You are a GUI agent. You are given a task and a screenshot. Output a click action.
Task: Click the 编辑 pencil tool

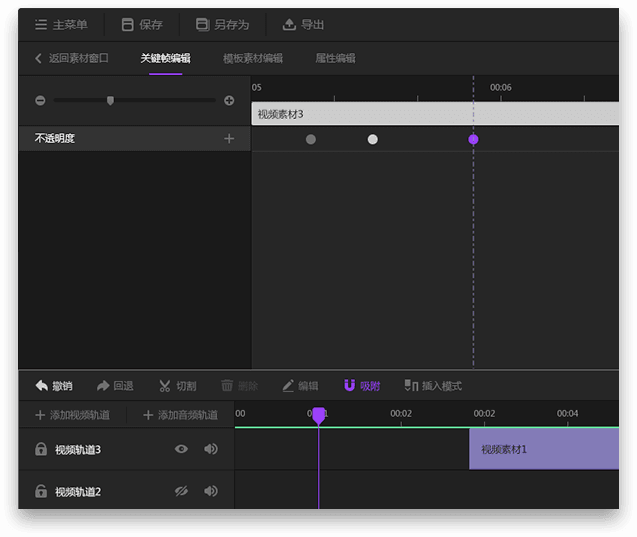(x=288, y=386)
